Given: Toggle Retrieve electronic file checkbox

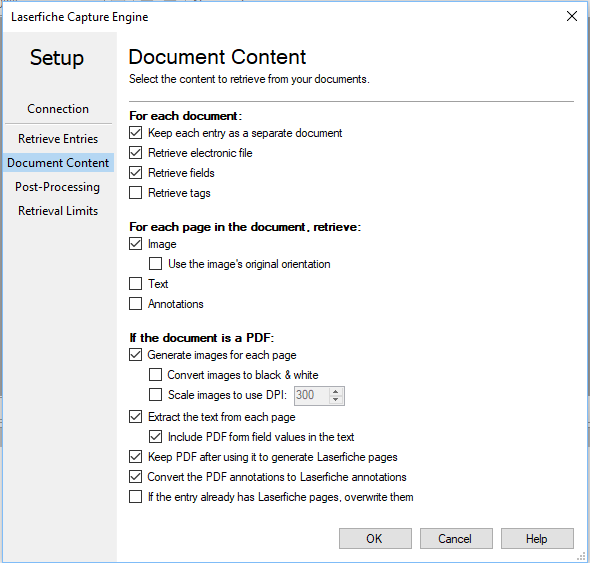Looking at the screenshot, I should point(135,153).
